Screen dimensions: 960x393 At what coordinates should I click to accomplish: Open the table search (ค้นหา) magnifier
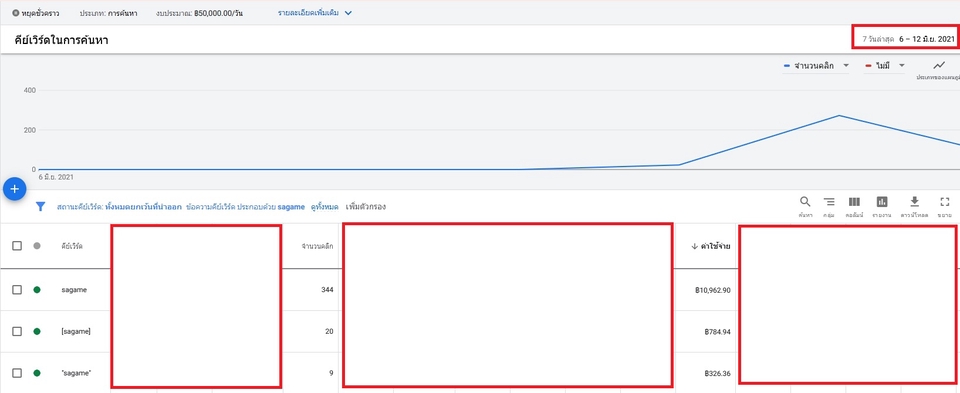click(805, 202)
